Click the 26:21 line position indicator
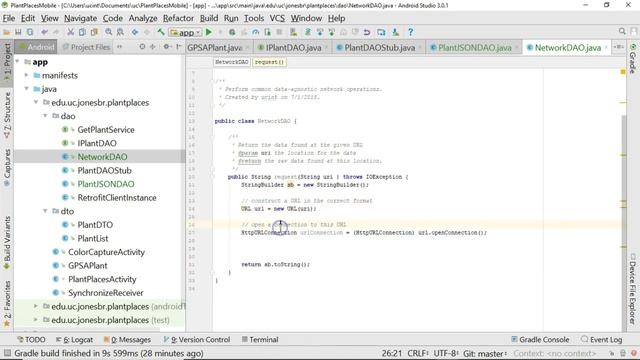The height and width of the screenshot is (360, 640). coord(392,353)
